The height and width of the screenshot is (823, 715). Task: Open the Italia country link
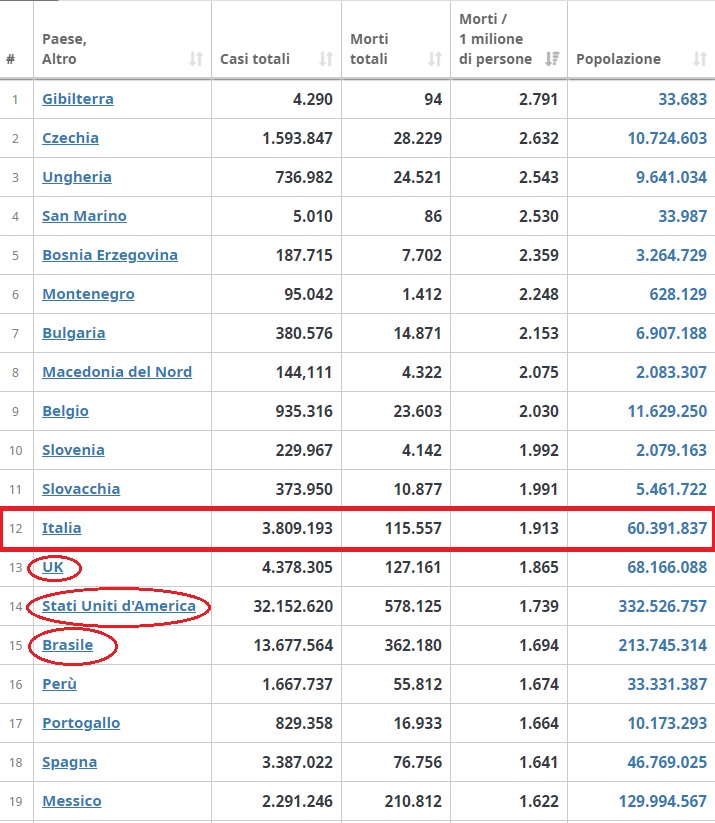62,528
